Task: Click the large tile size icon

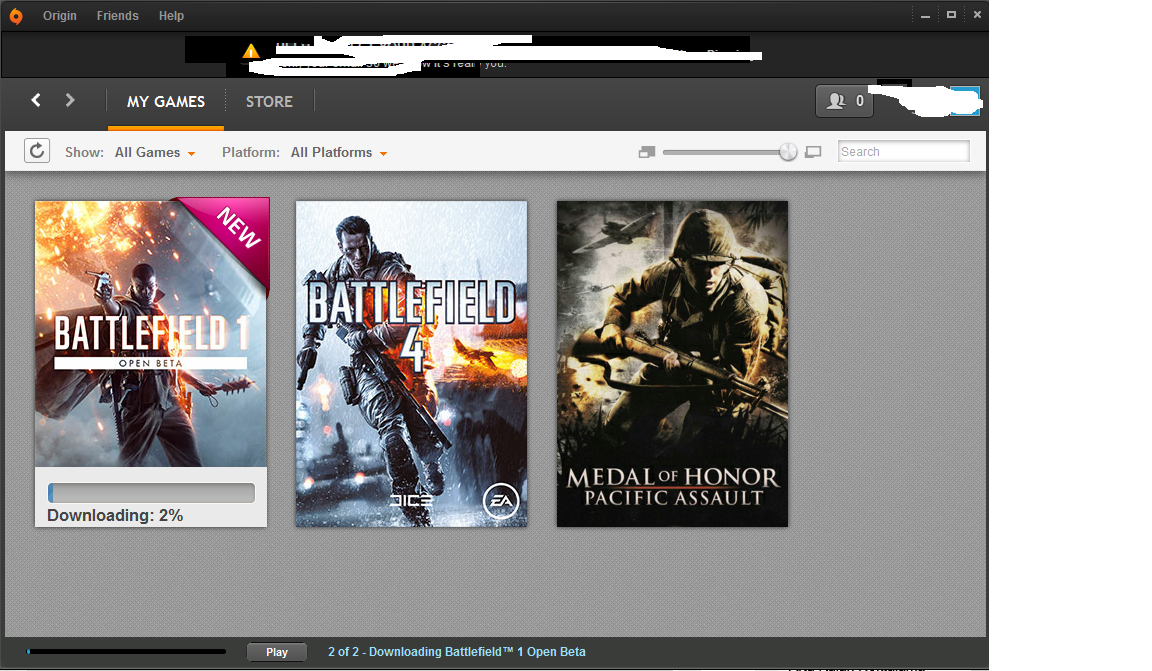Action: [x=813, y=152]
